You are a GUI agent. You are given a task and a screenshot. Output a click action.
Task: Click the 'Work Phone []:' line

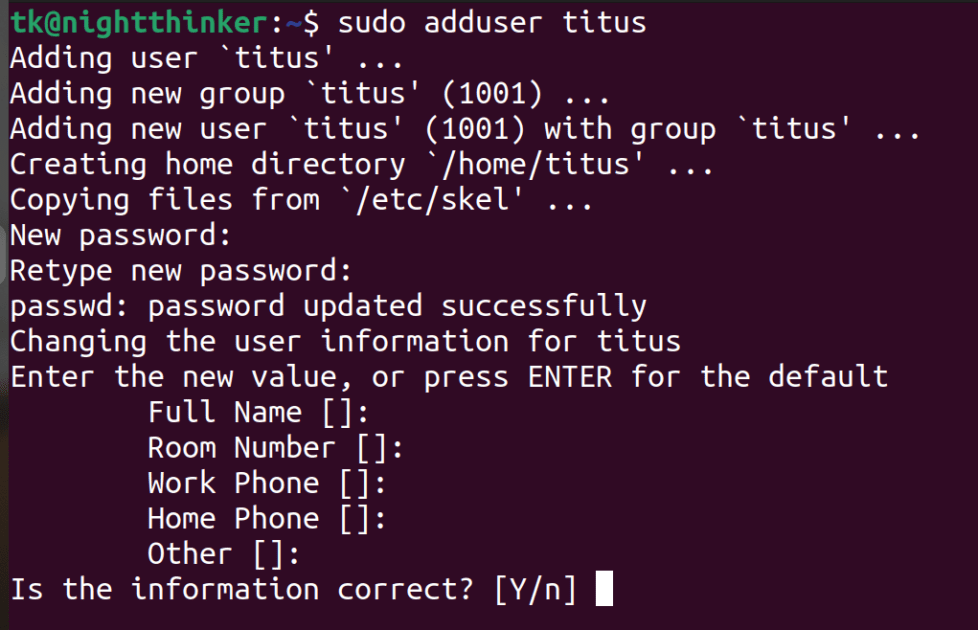[267, 483]
